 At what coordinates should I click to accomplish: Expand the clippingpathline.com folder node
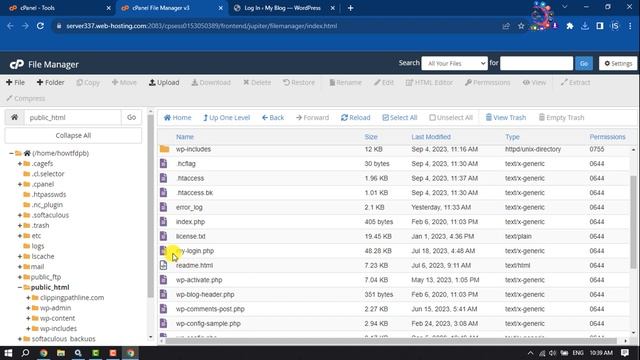28,298
